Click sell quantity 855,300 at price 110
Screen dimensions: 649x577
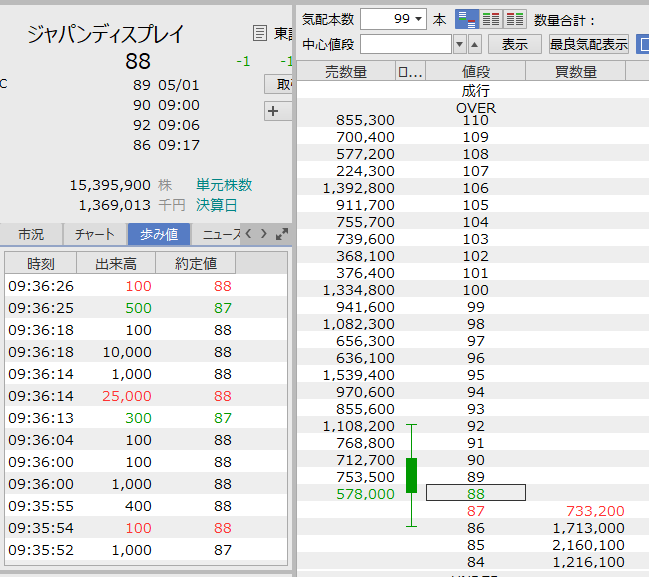(x=365, y=120)
